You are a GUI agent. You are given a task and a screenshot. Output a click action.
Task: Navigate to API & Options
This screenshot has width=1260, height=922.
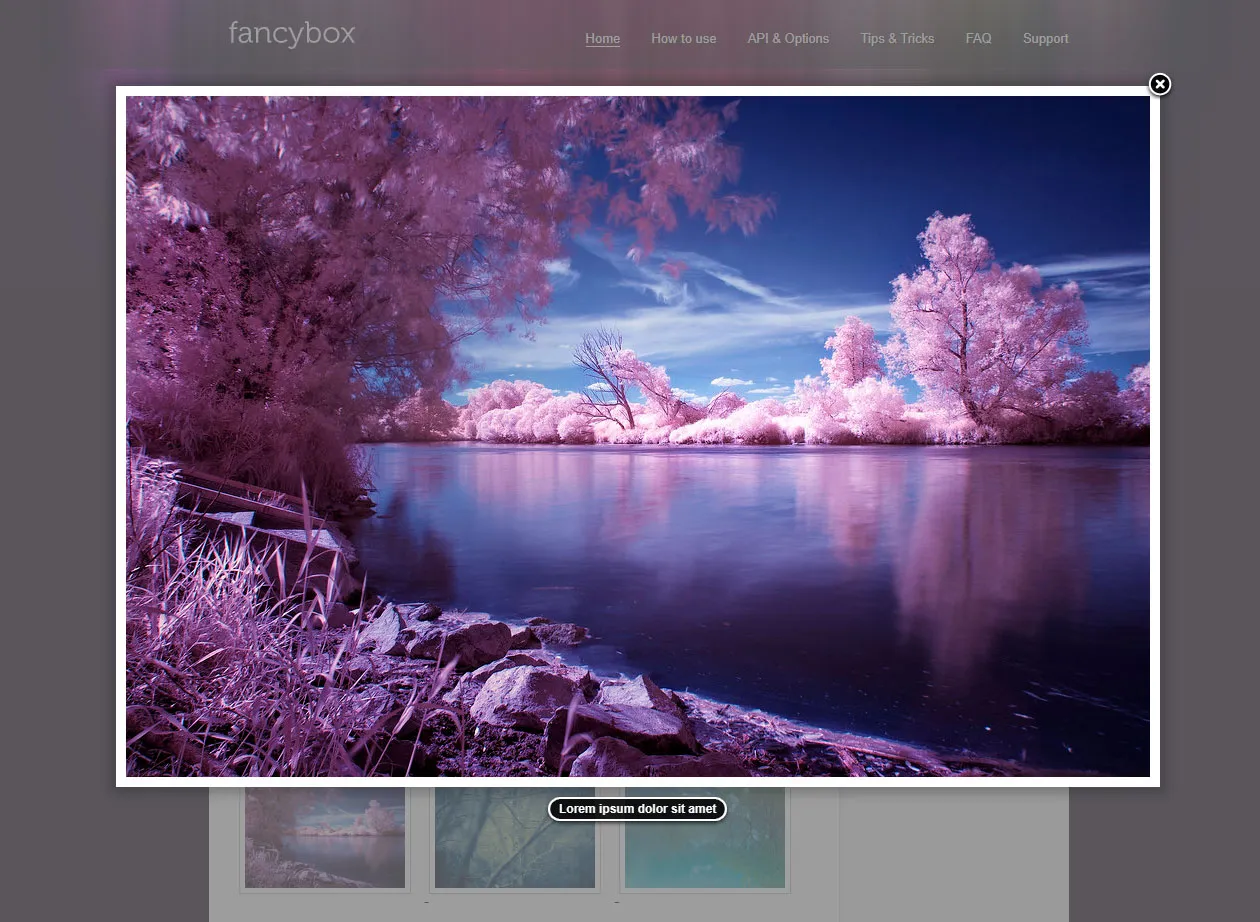[x=788, y=39]
